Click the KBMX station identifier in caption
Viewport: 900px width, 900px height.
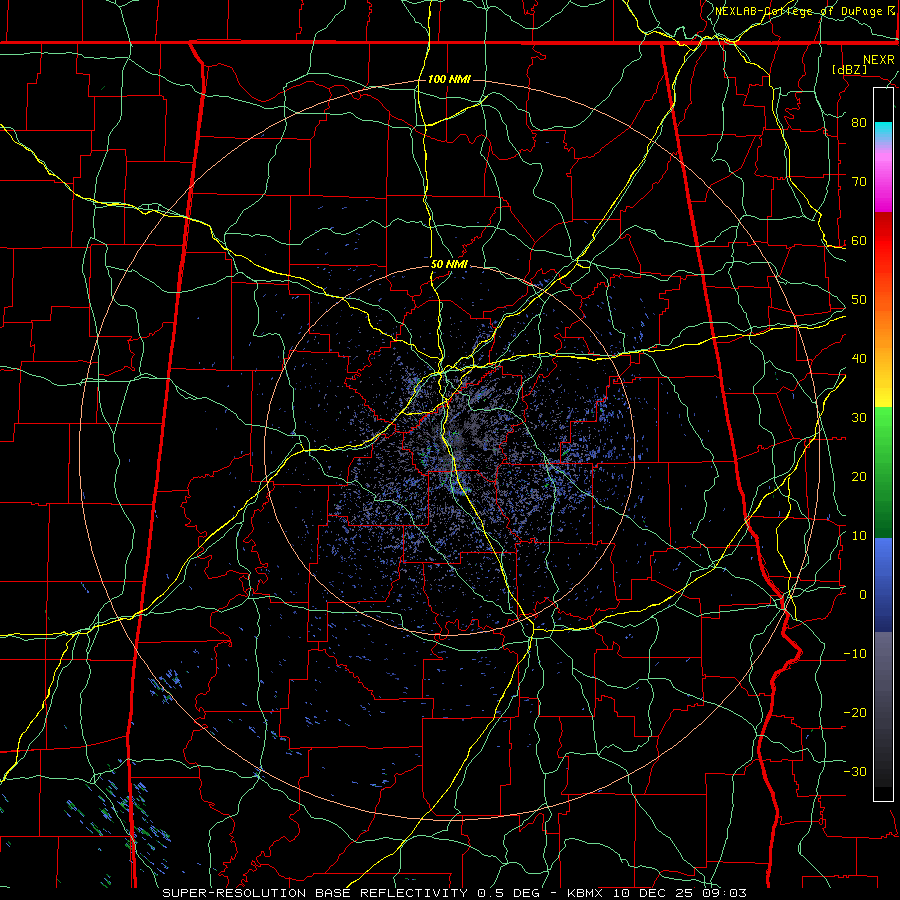coord(587,893)
